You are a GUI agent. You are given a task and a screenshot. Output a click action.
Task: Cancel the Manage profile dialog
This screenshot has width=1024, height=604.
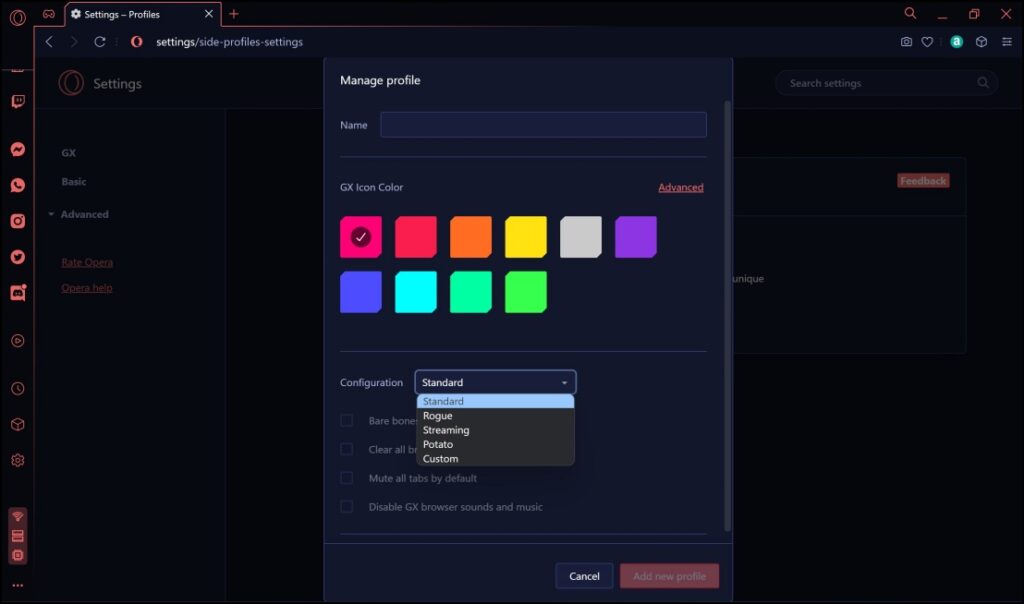tap(584, 576)
